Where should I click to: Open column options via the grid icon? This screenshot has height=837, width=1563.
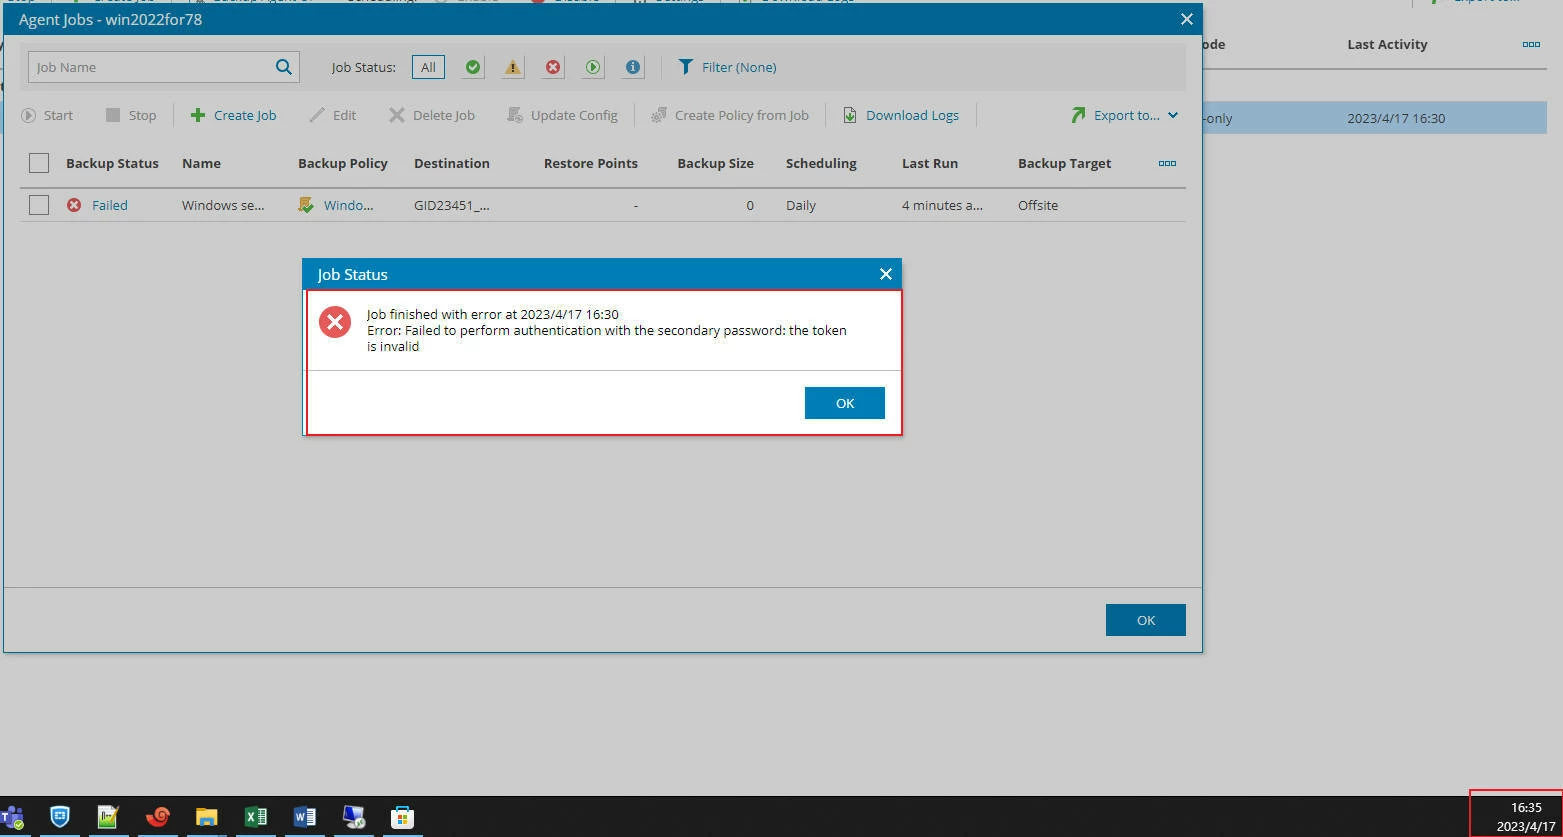(x=1166, y=163)
